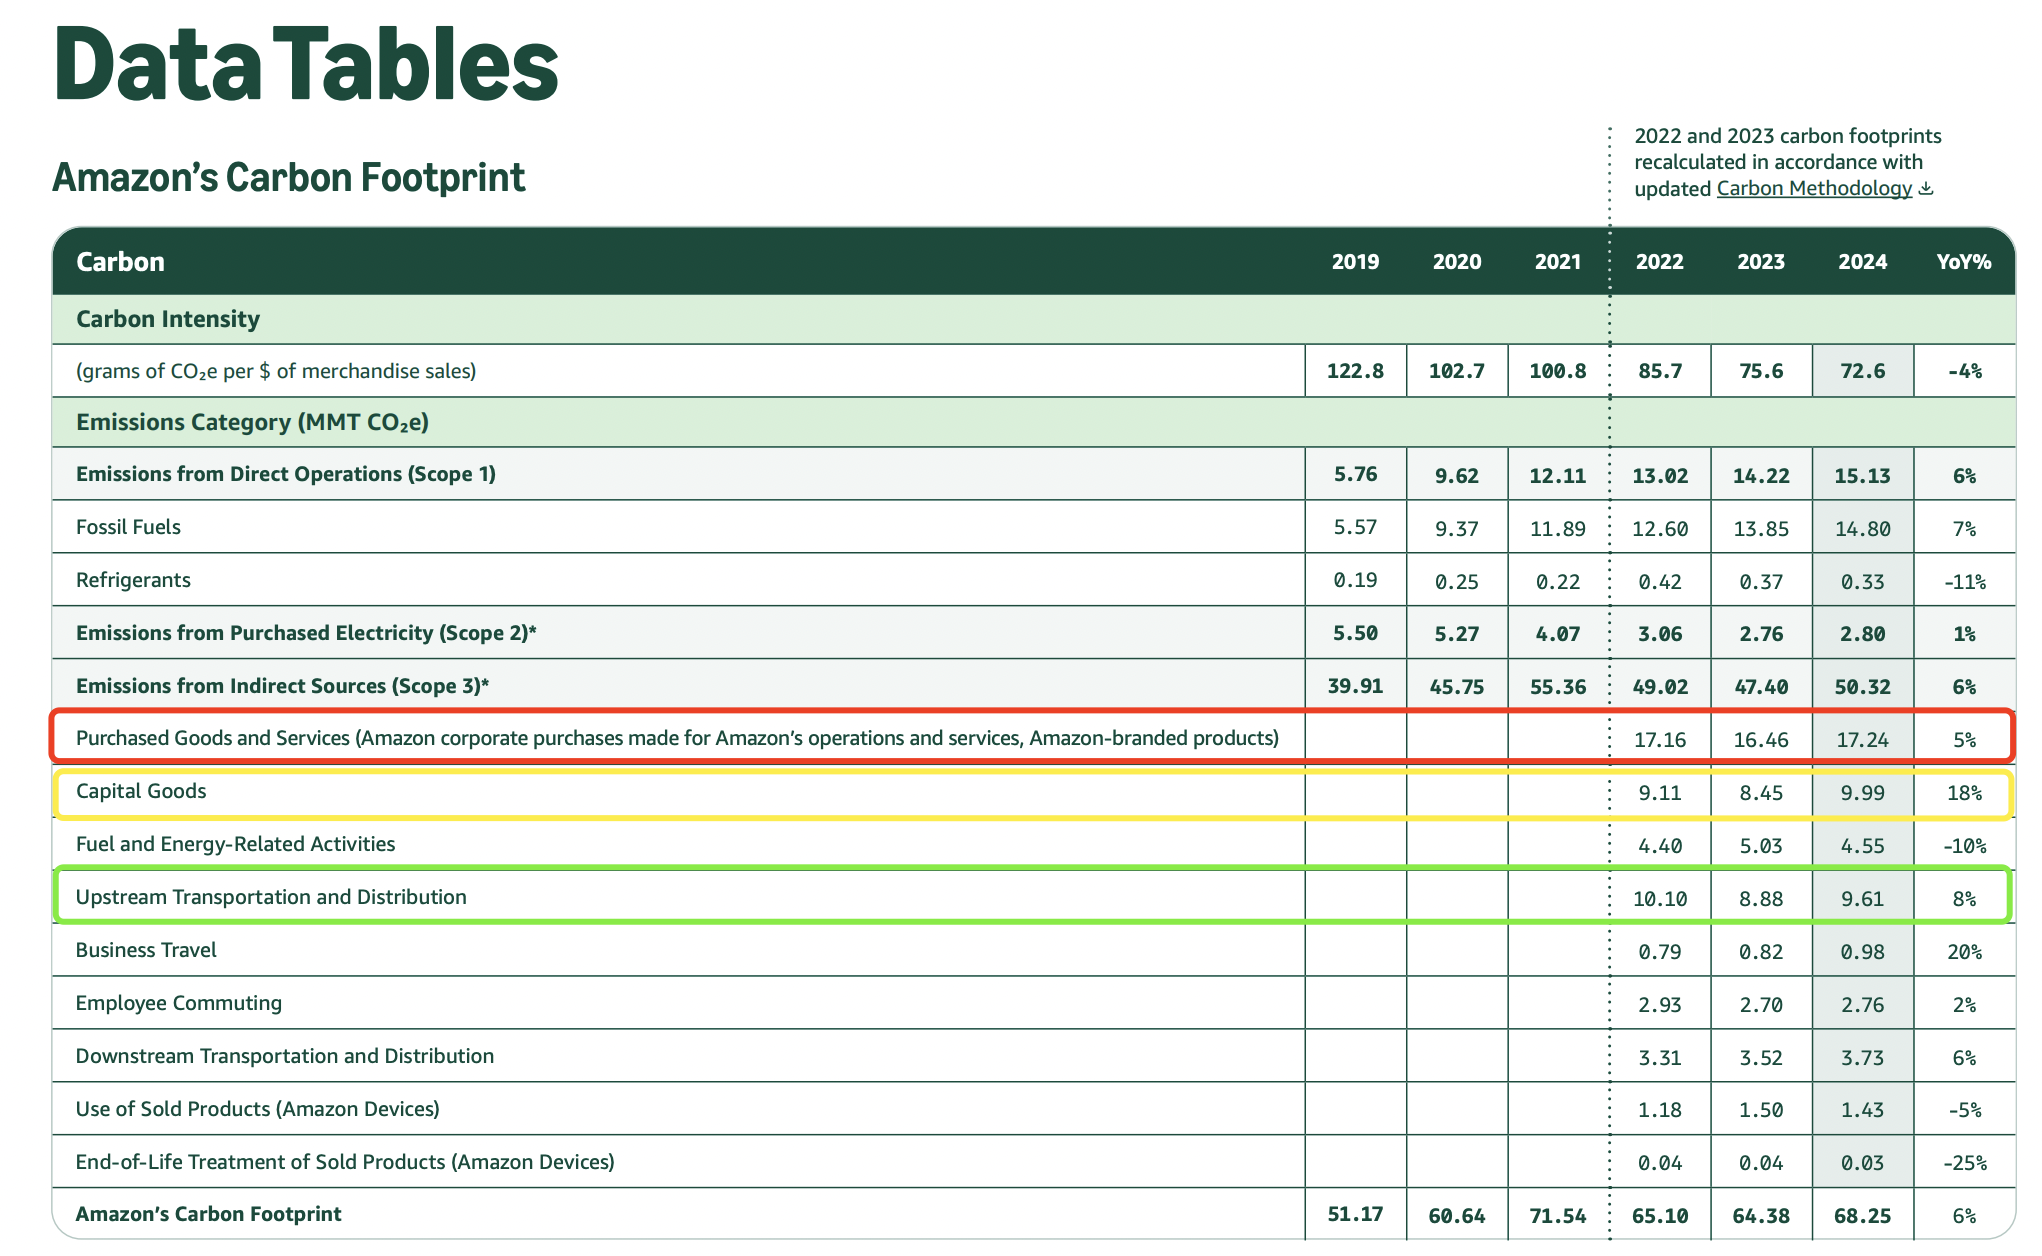Click carbon intensity value 72.6 for 2024

pyautogui.click(x=1863, y=371)
